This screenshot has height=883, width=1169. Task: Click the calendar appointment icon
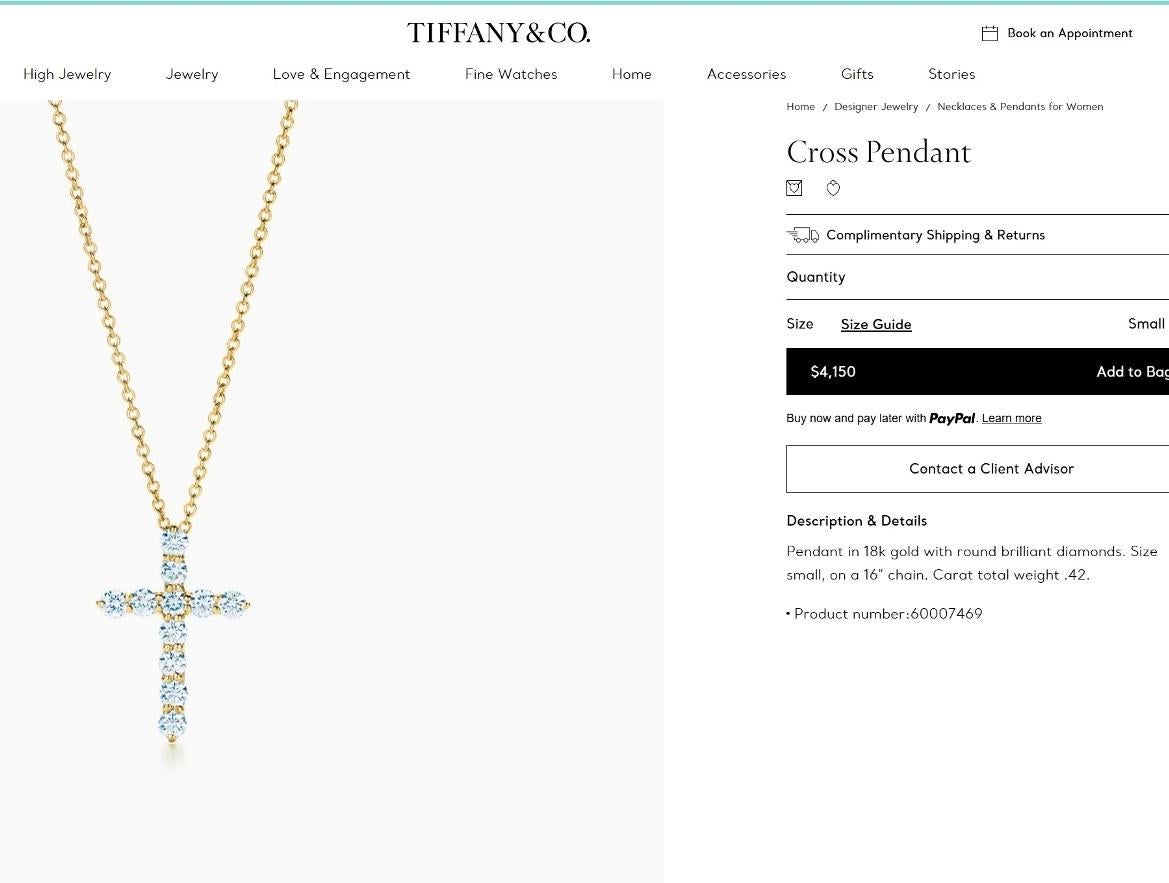pos(990,33)
